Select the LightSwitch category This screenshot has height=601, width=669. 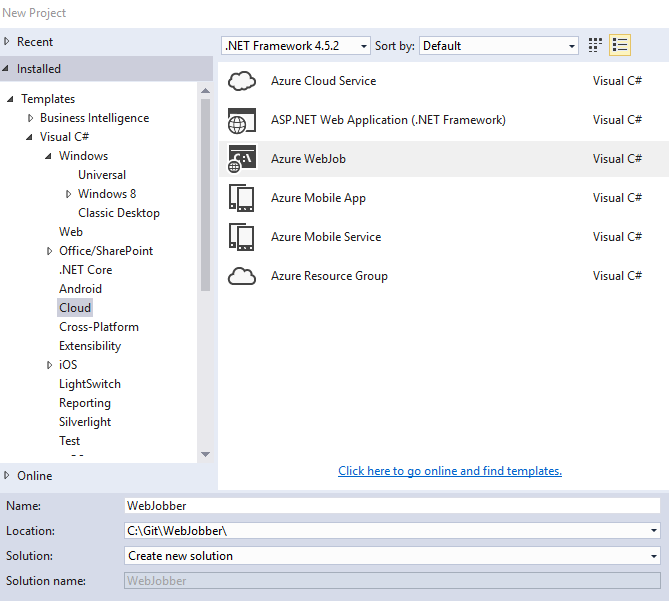(90, 384)
